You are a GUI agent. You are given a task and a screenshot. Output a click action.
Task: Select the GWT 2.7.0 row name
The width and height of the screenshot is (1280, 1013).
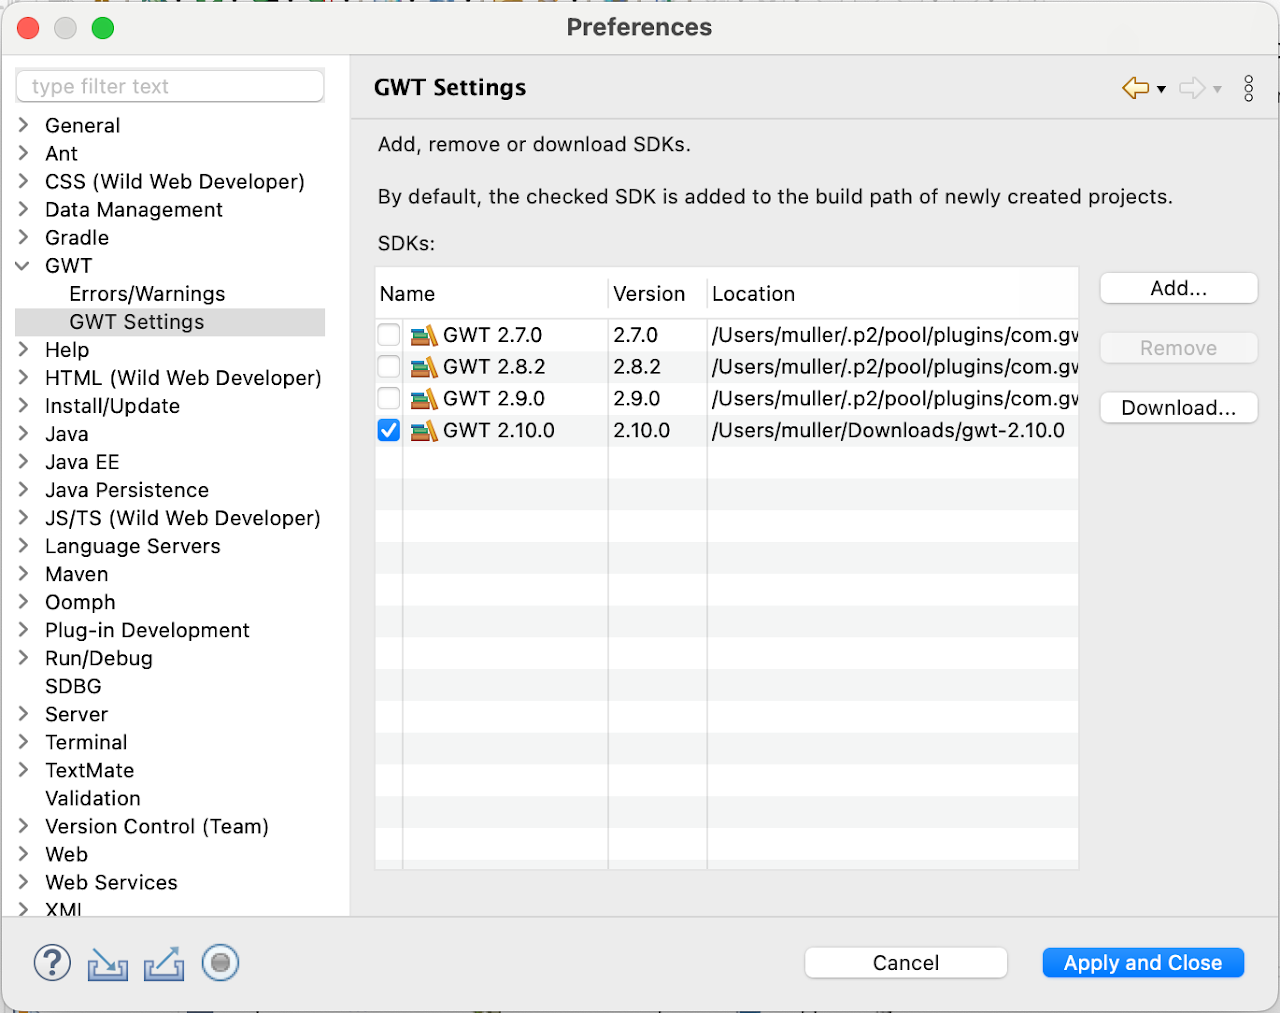pos(493,335)
